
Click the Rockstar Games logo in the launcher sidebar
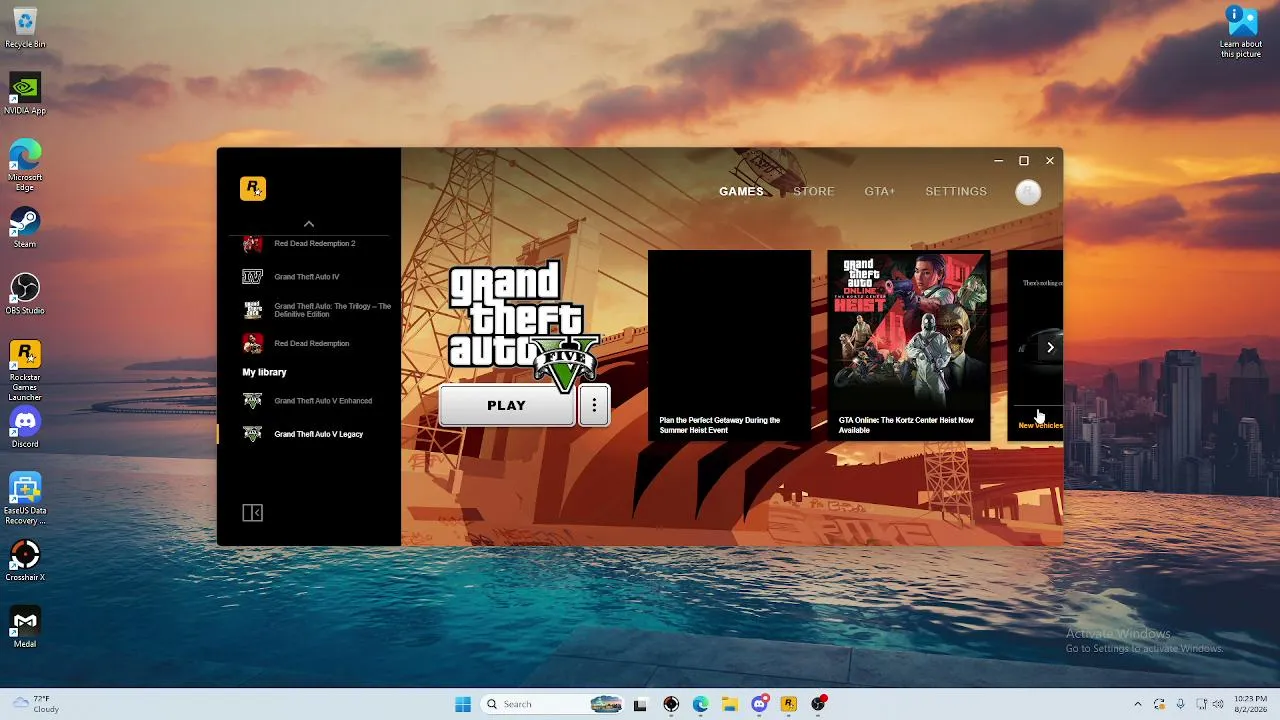[253, 188]
